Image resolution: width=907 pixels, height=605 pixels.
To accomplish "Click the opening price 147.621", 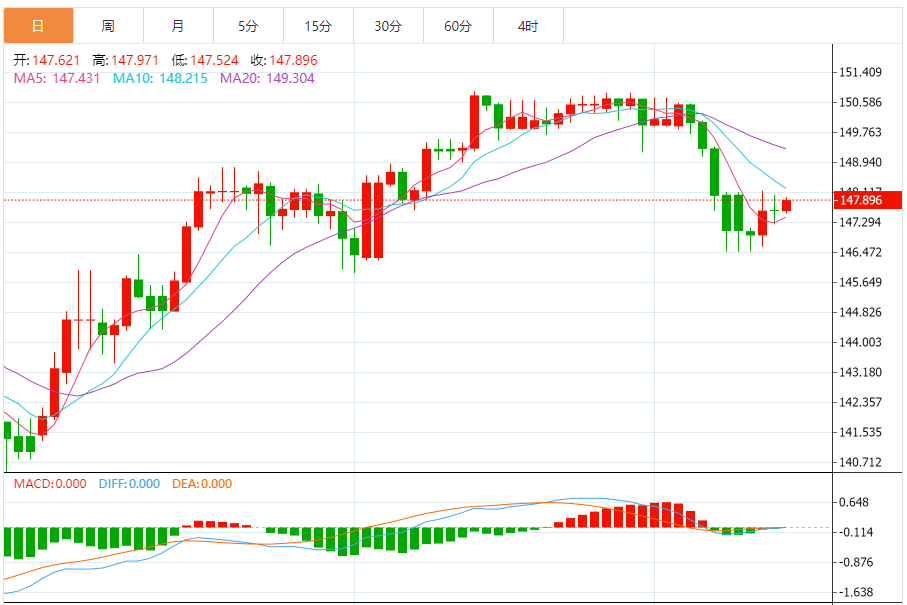I will pos(56,60).
